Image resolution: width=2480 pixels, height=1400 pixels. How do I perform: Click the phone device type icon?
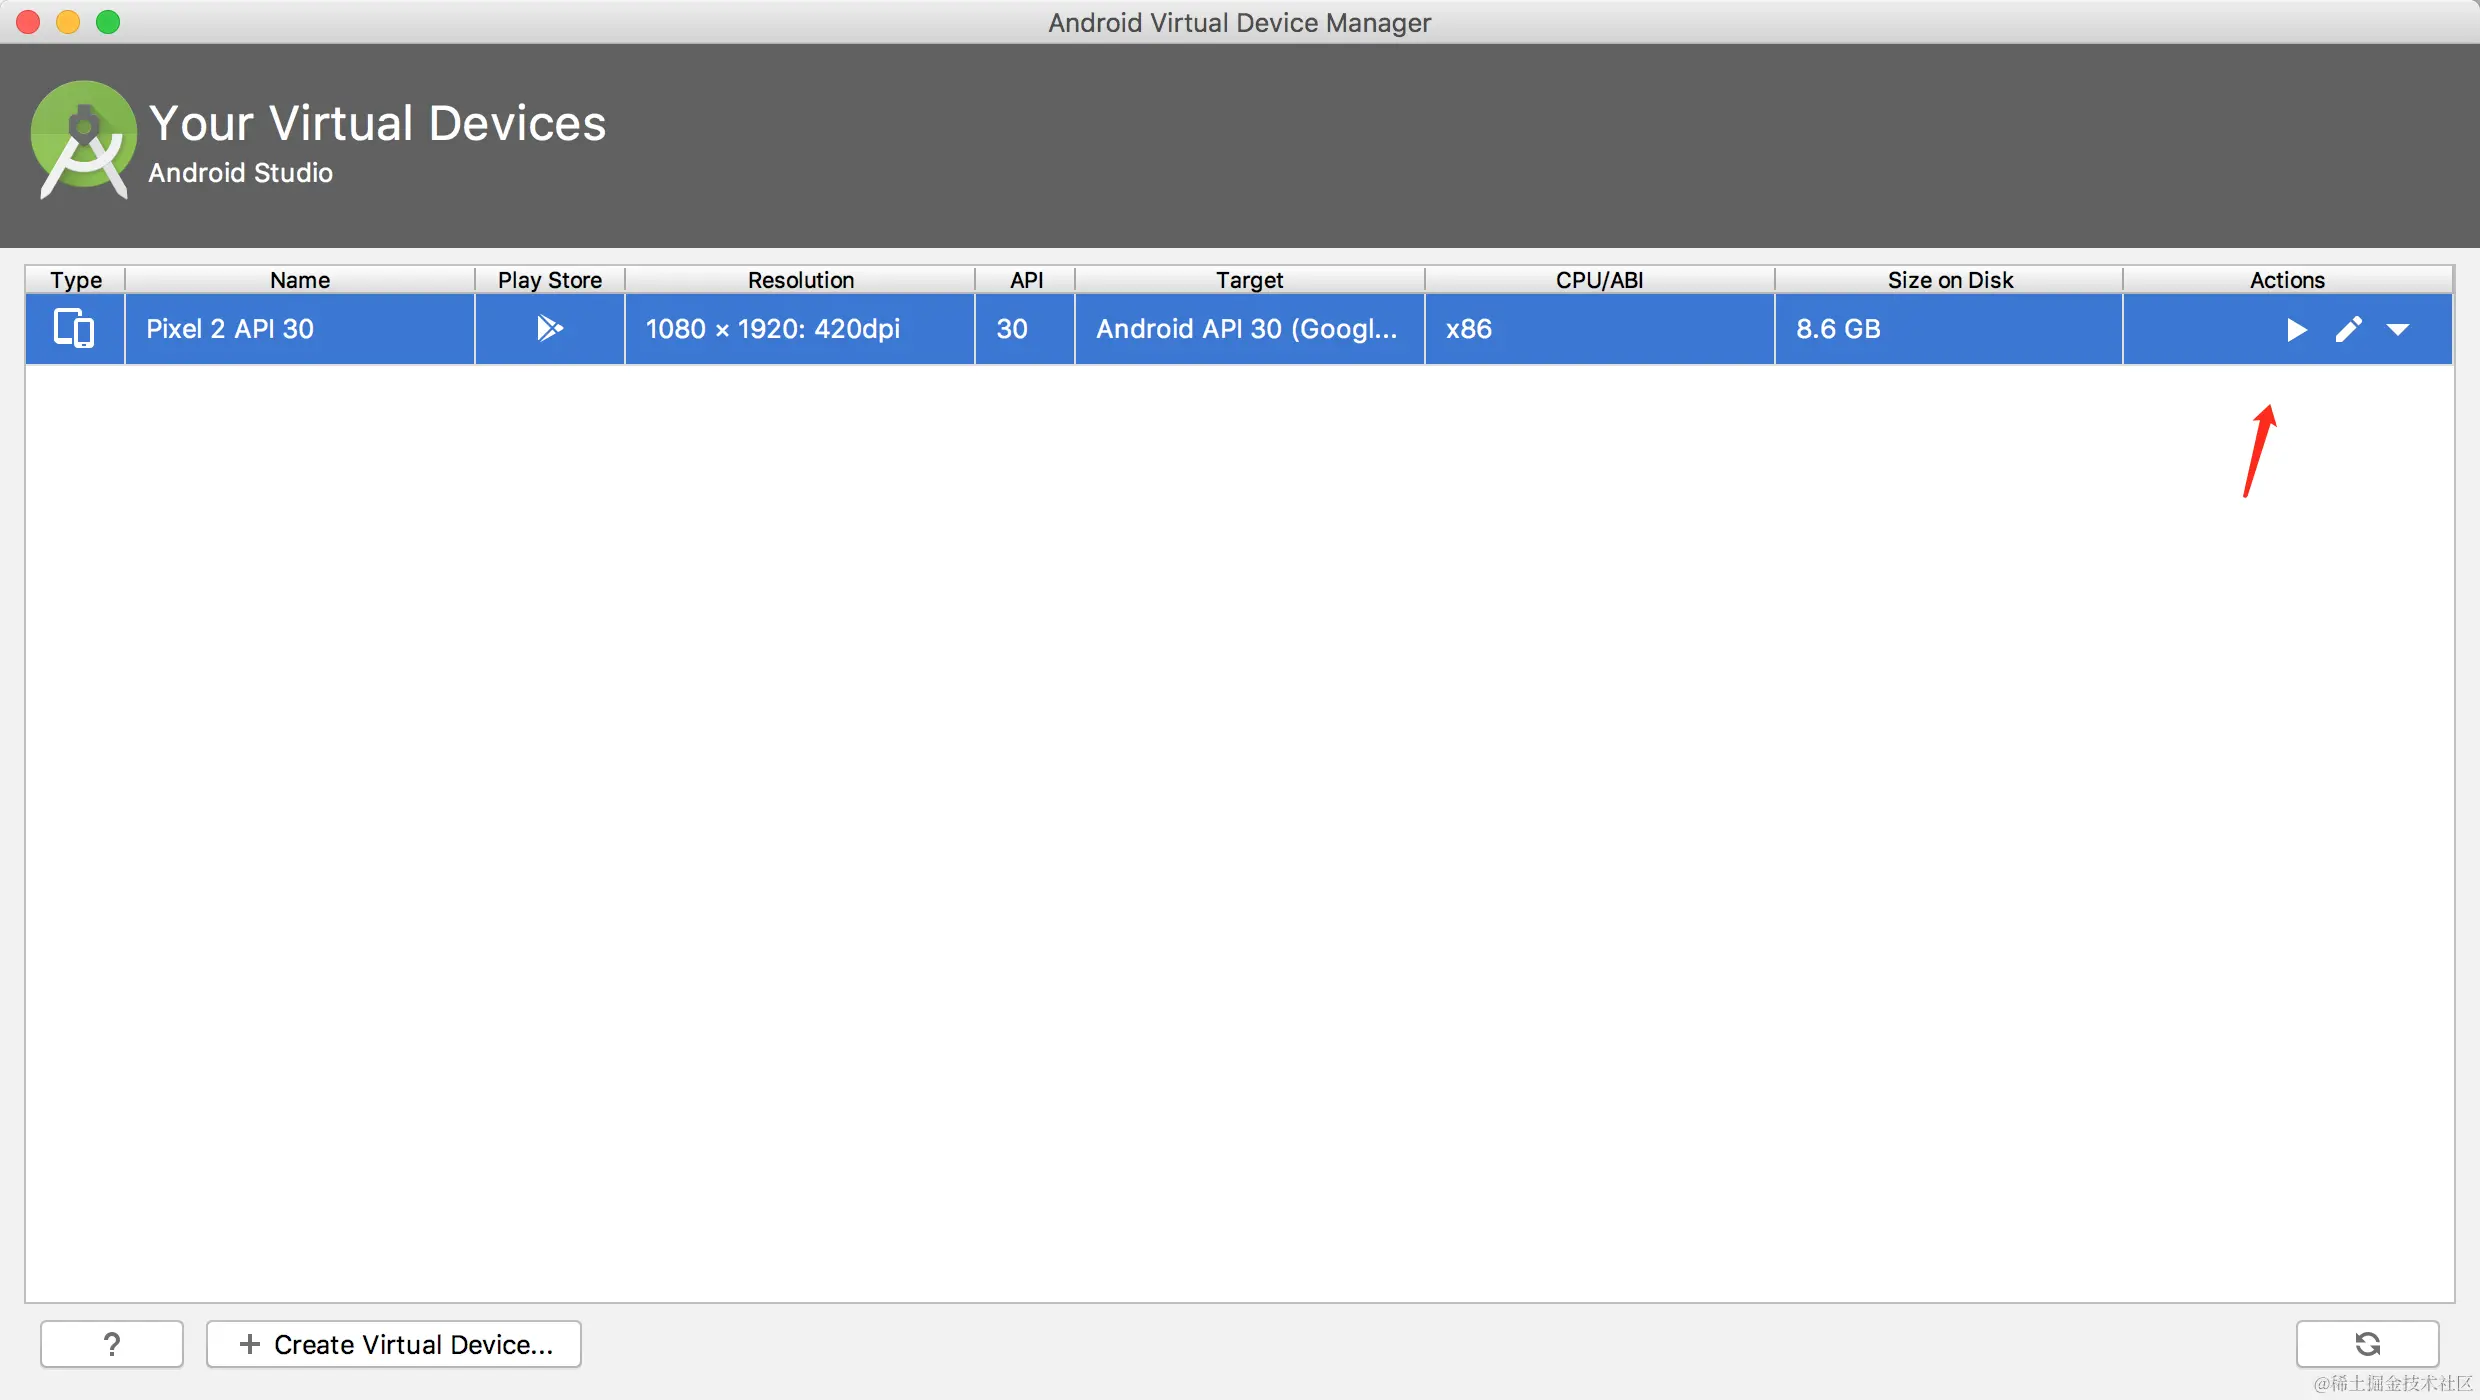pyautogui.click(x=74, y=328)
